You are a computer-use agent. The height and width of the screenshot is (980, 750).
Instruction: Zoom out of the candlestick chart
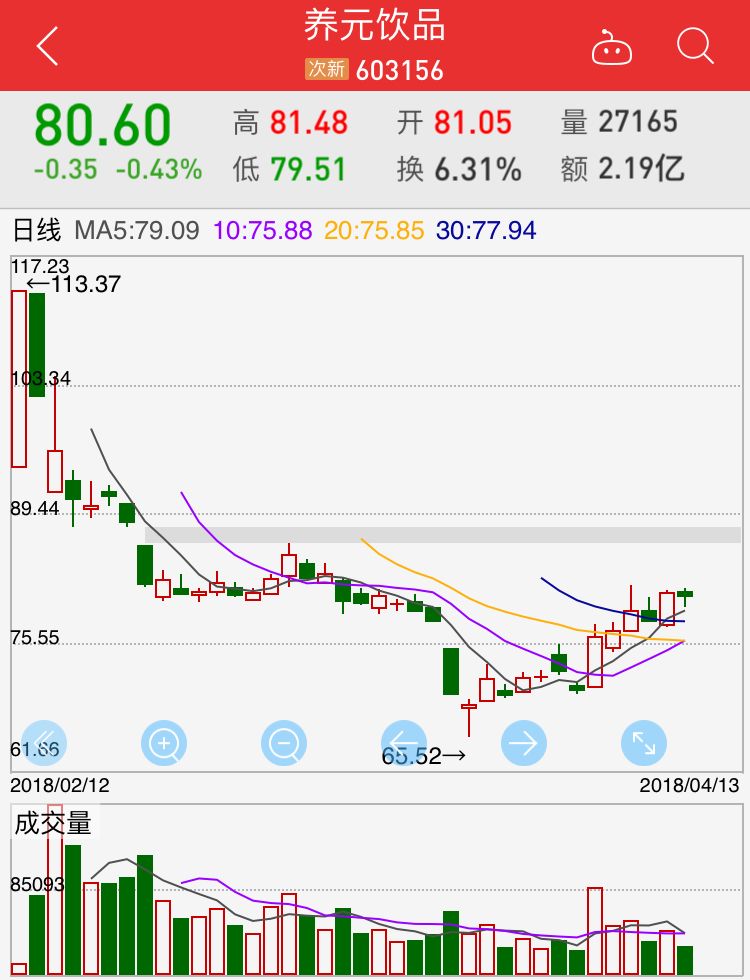tap(284, 743)
